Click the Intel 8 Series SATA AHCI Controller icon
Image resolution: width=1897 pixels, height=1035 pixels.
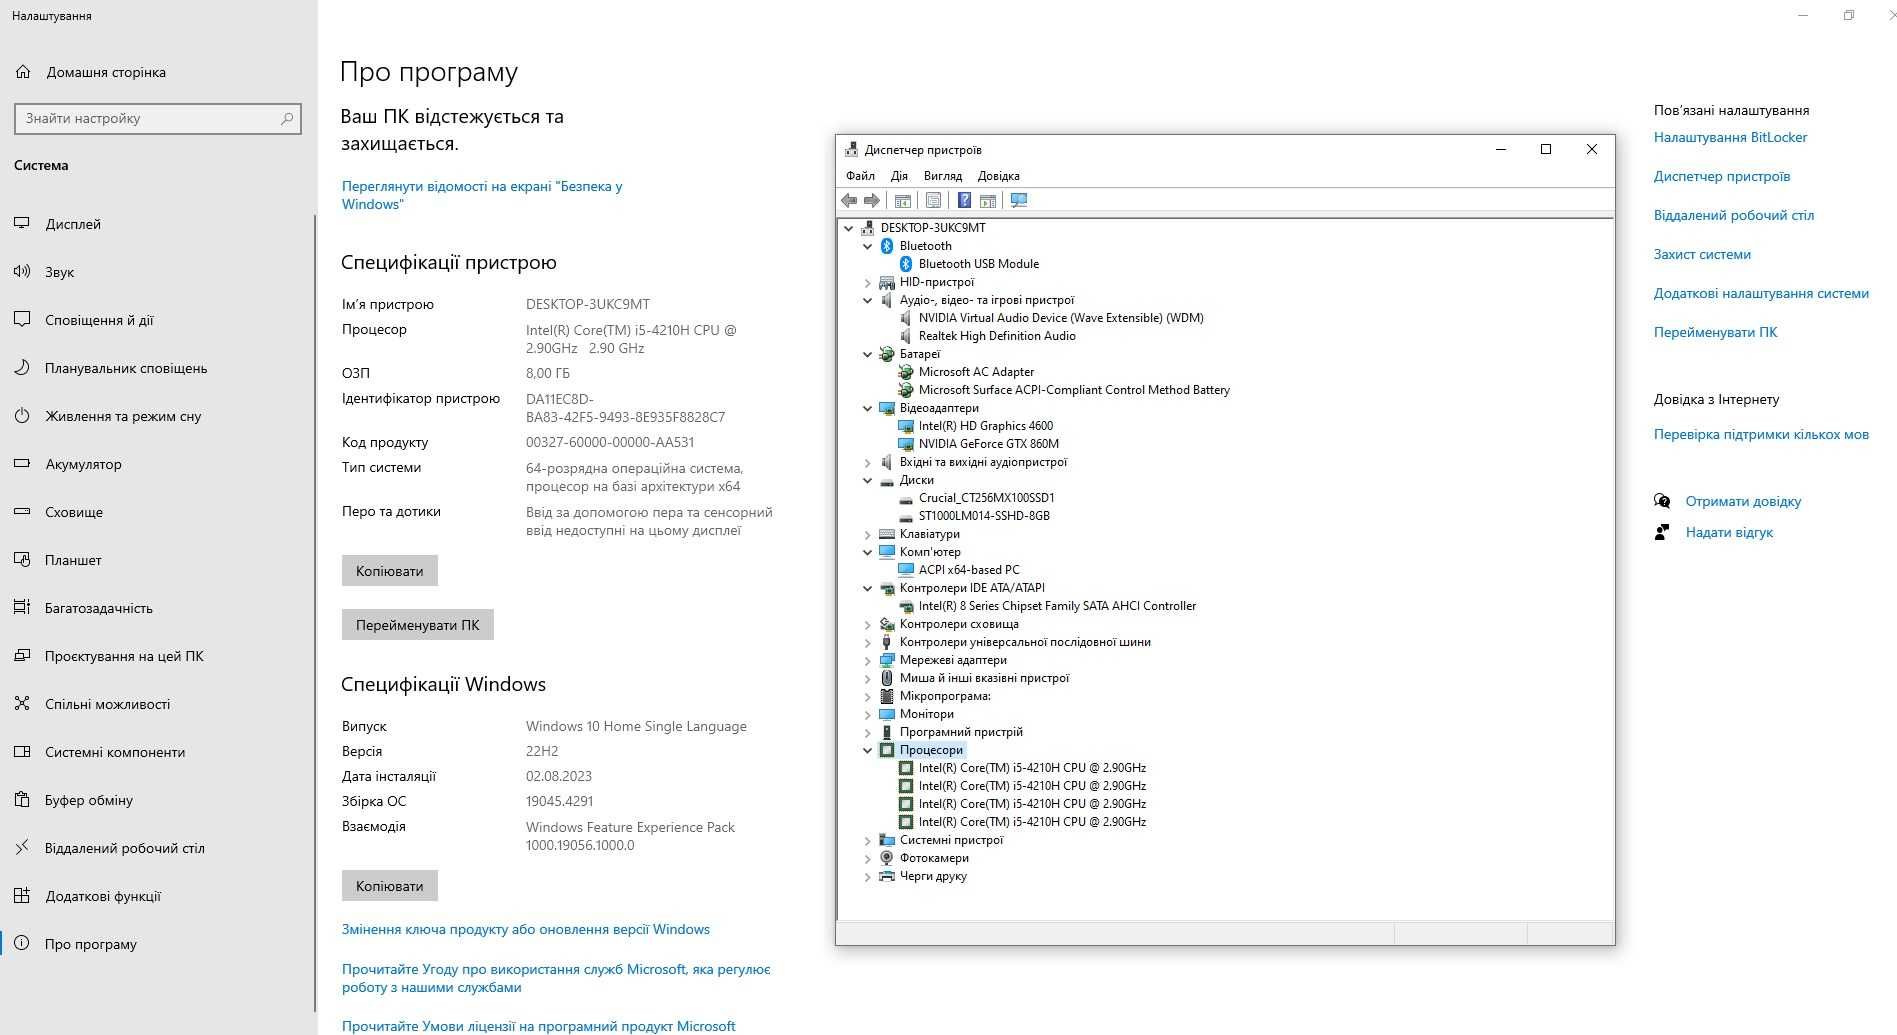906,606
